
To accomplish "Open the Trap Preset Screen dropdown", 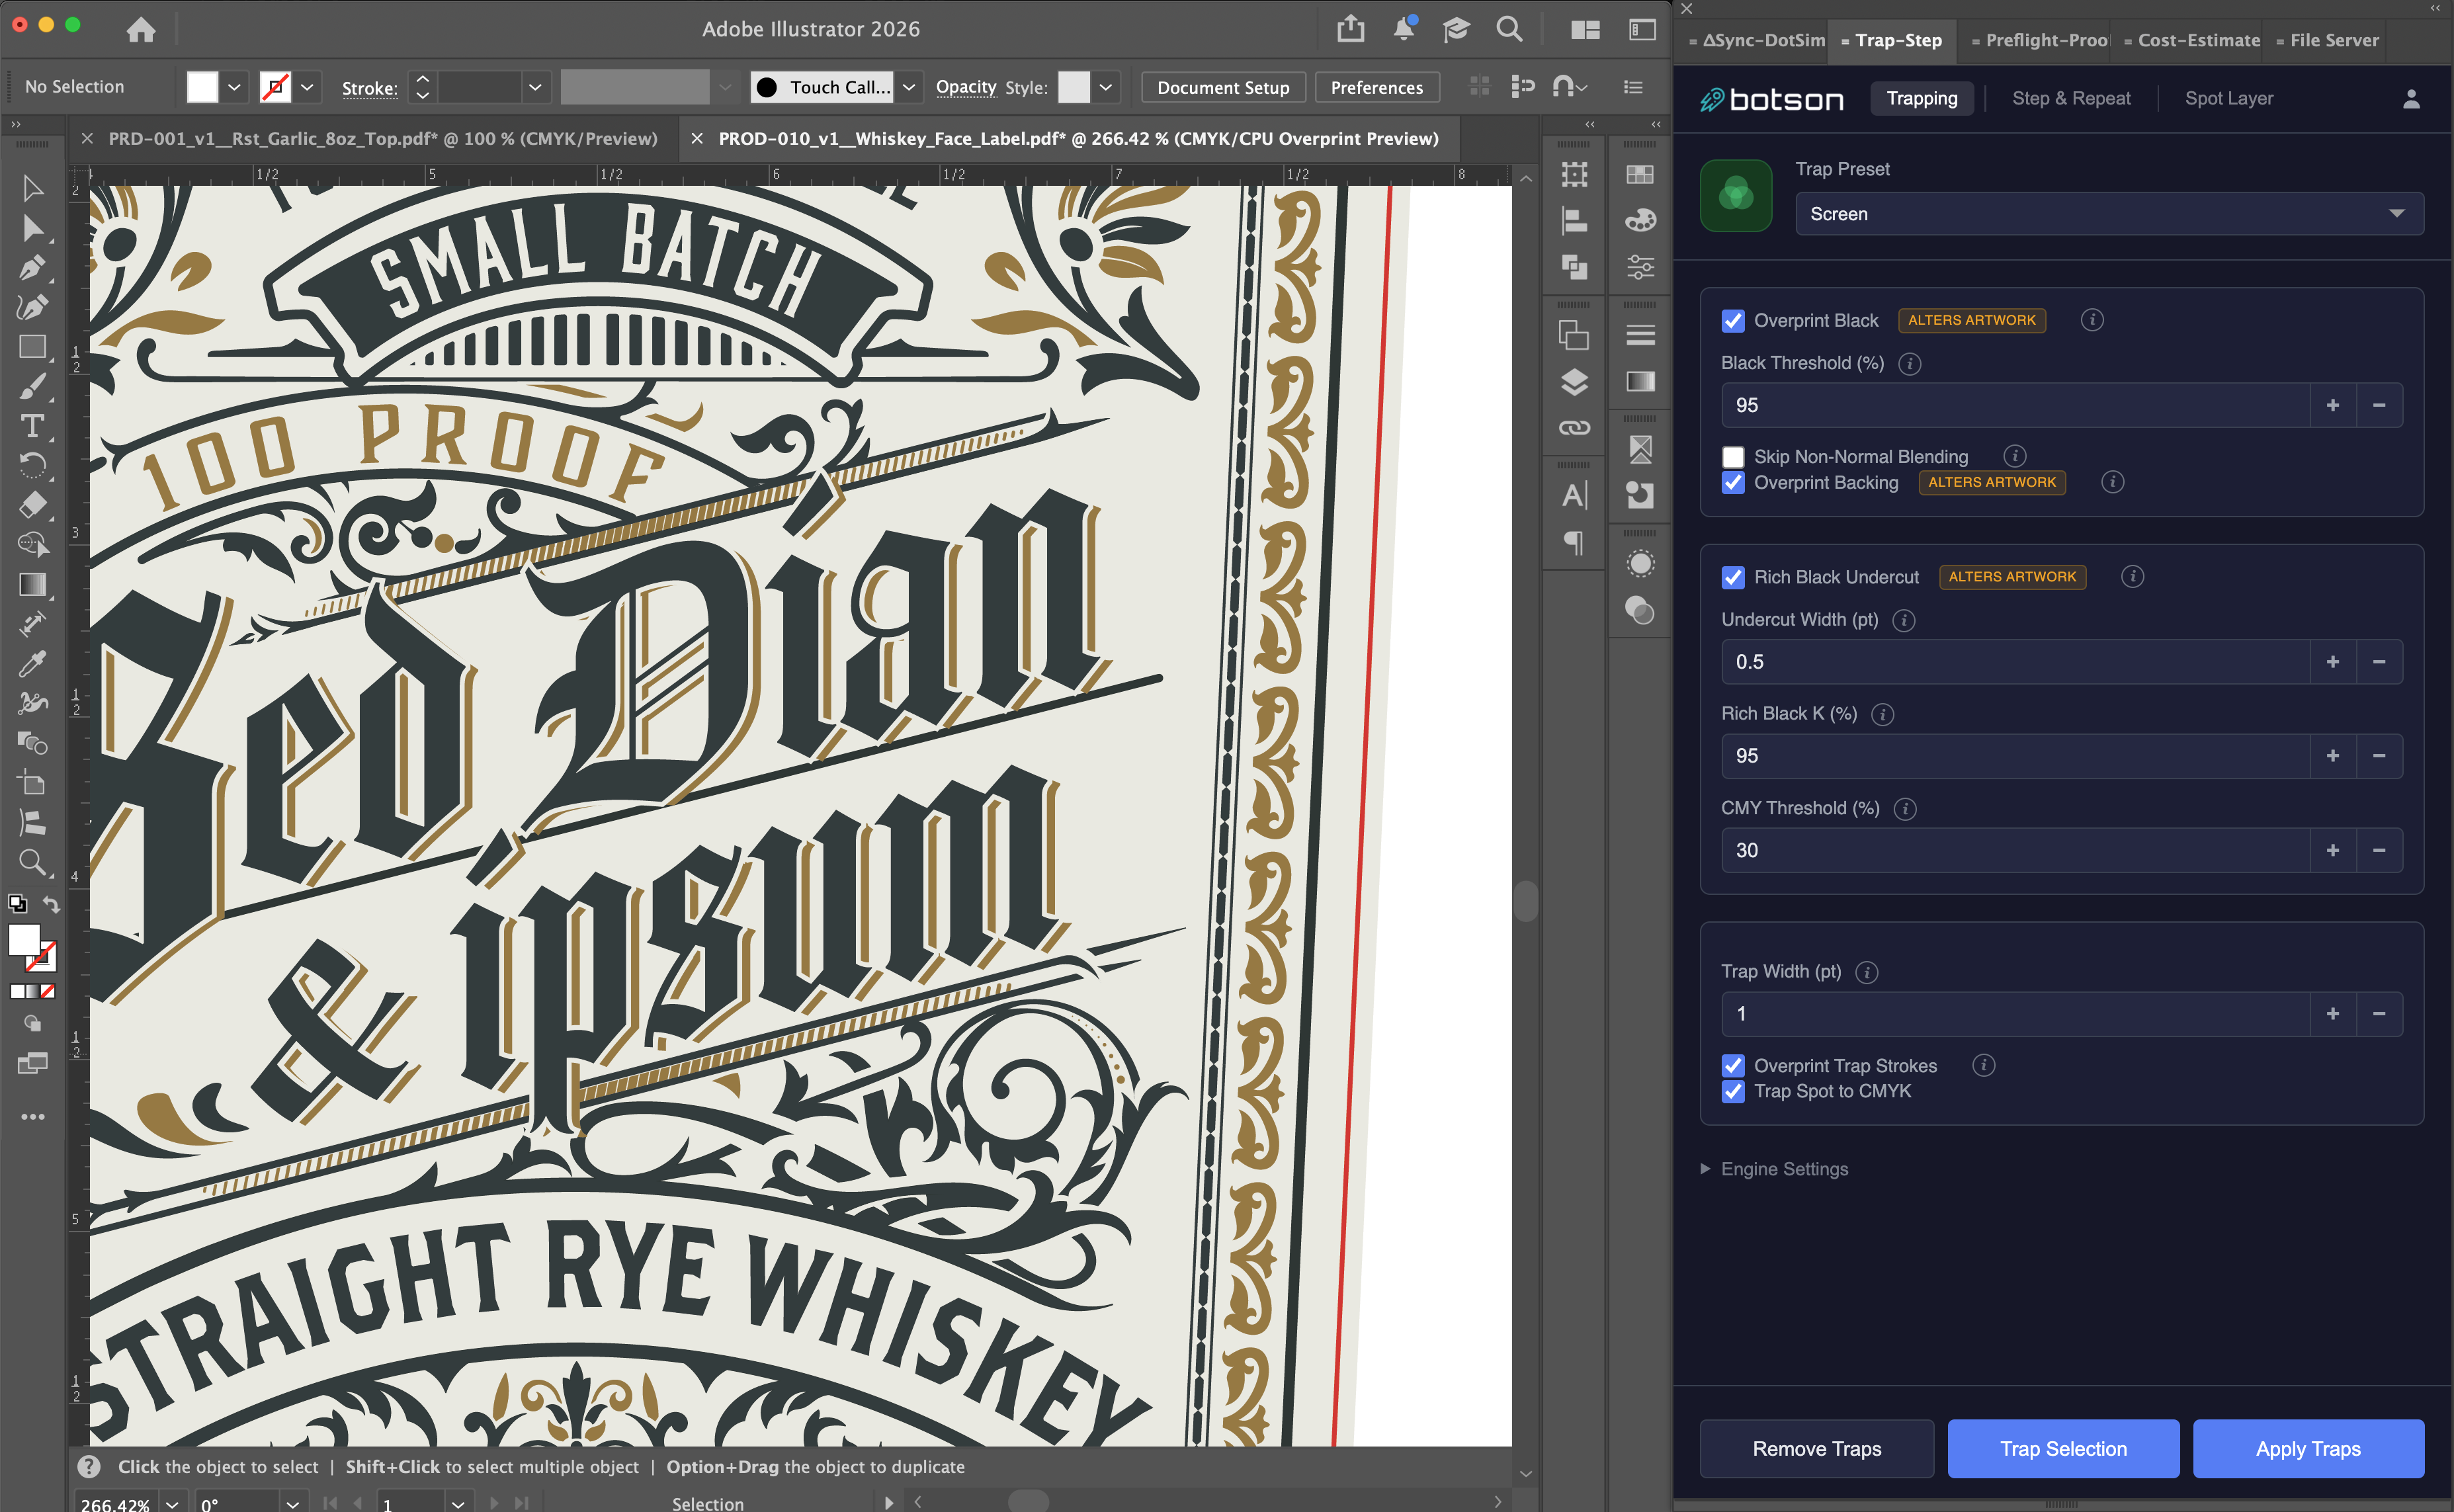I will (2109, 214).
